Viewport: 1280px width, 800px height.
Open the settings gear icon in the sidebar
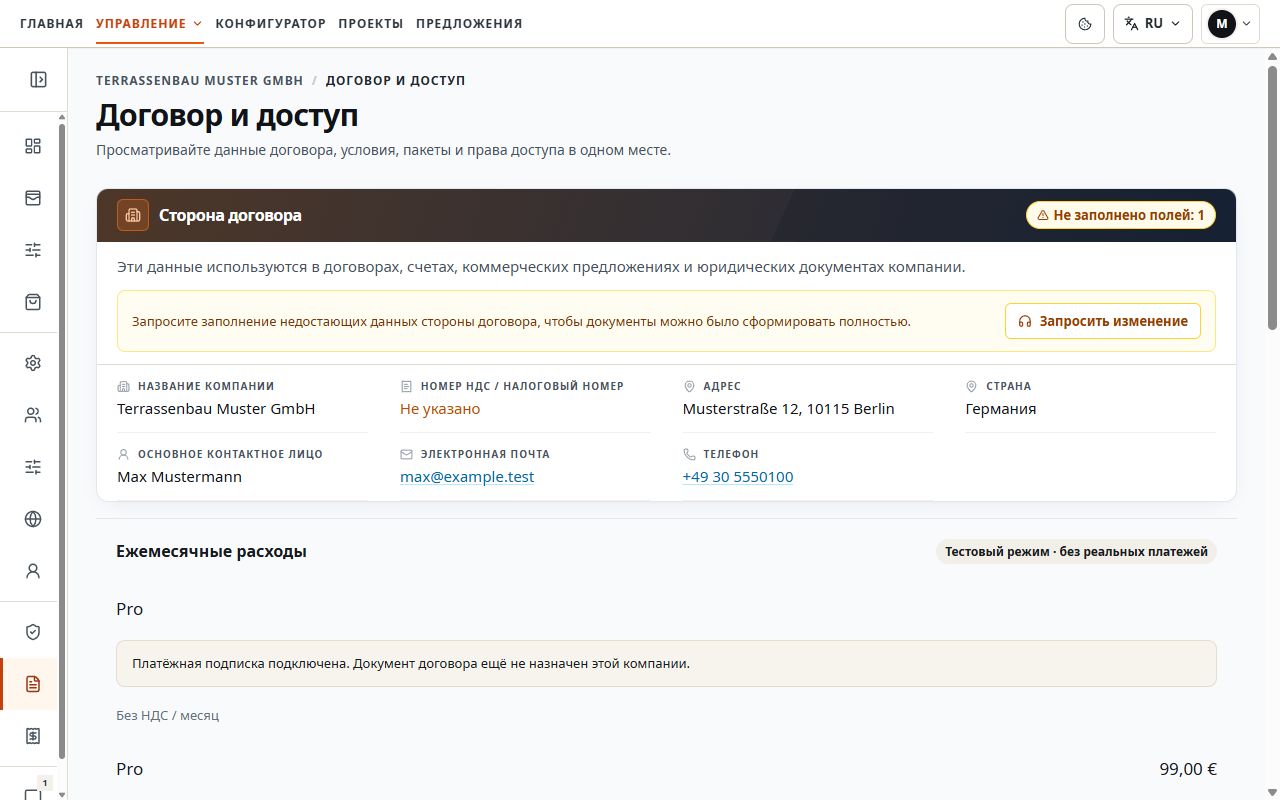tap(33, 363)
